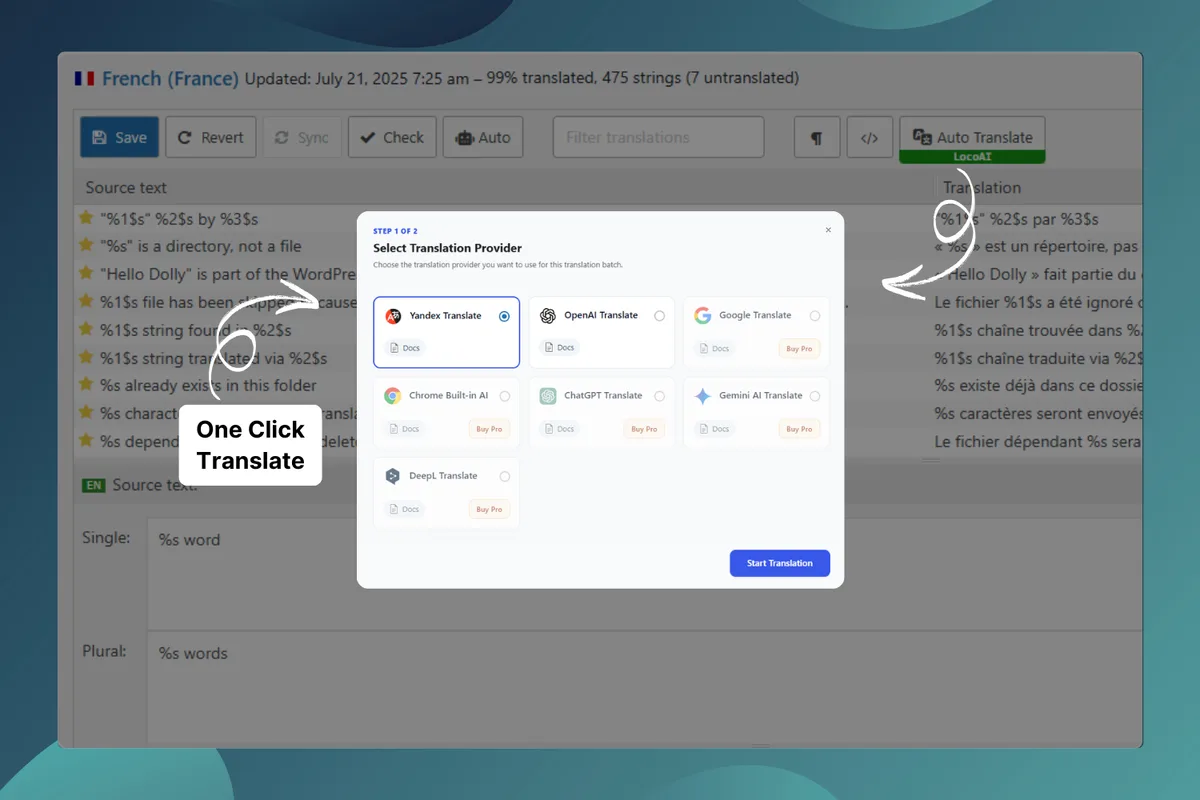The height and width of the screenshot is (800, 1200).
Task: Click star icon on "Hello Dolly" row
Action: click(87, 273)
